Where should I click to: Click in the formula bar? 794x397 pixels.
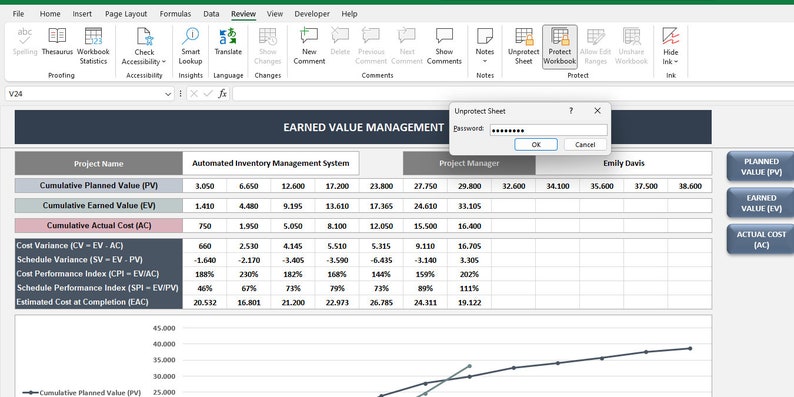512,94
